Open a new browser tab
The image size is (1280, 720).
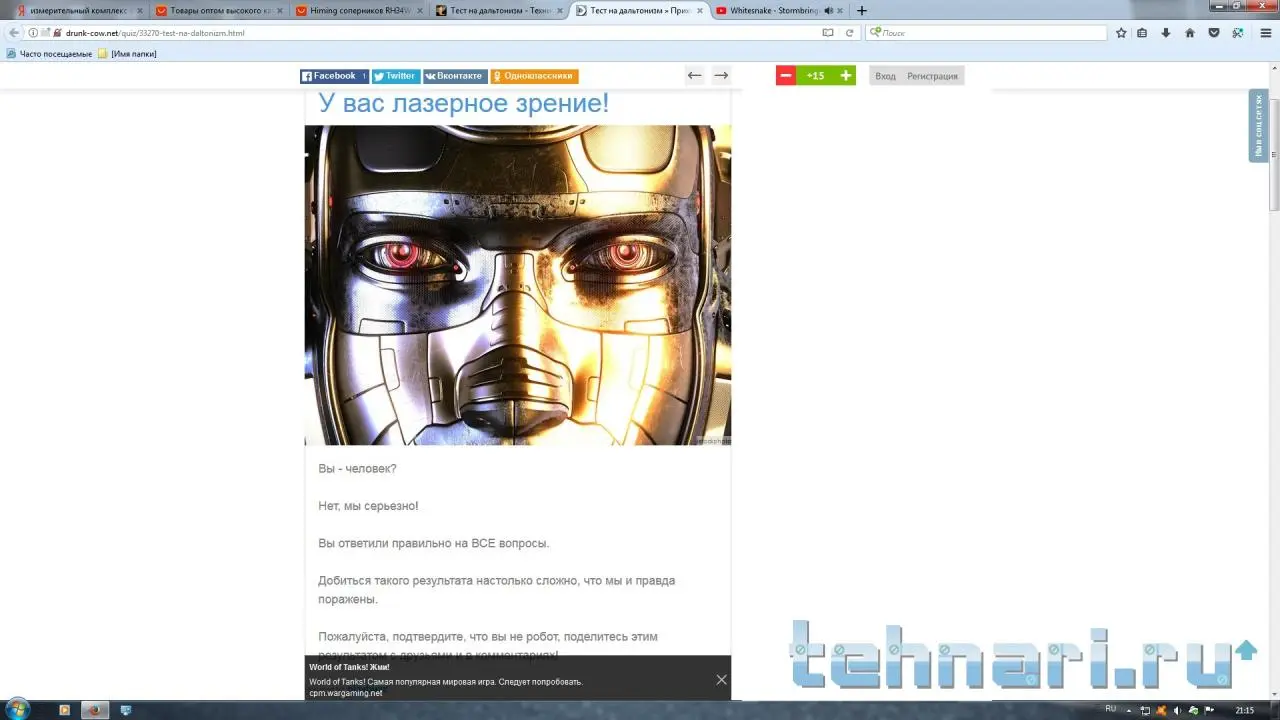point(862,11)
